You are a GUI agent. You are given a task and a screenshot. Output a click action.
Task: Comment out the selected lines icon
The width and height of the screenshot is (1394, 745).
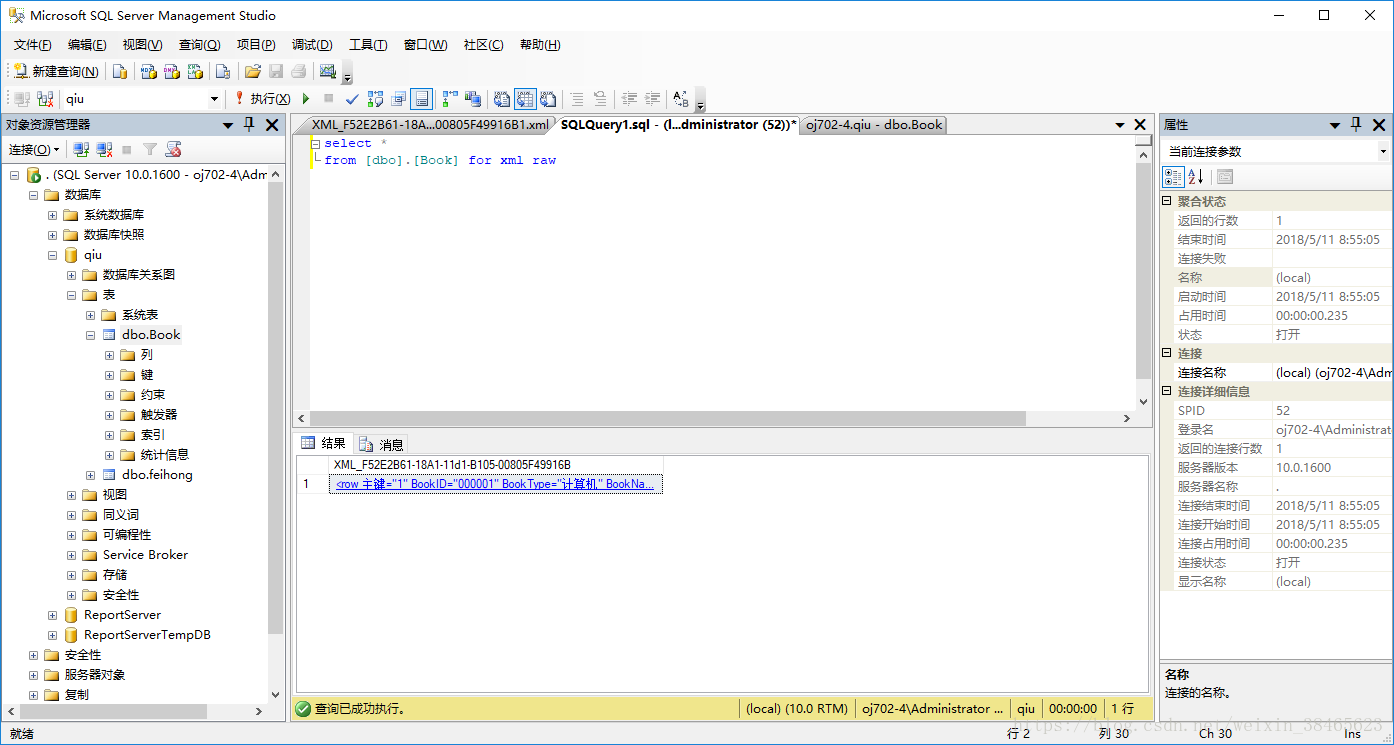(576, 99)
